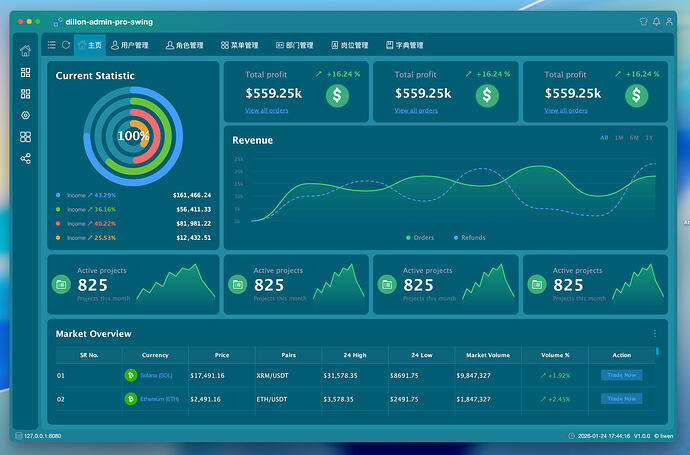
Task: Open the Solana (SOL) currency link
Action: click(156, 375)
